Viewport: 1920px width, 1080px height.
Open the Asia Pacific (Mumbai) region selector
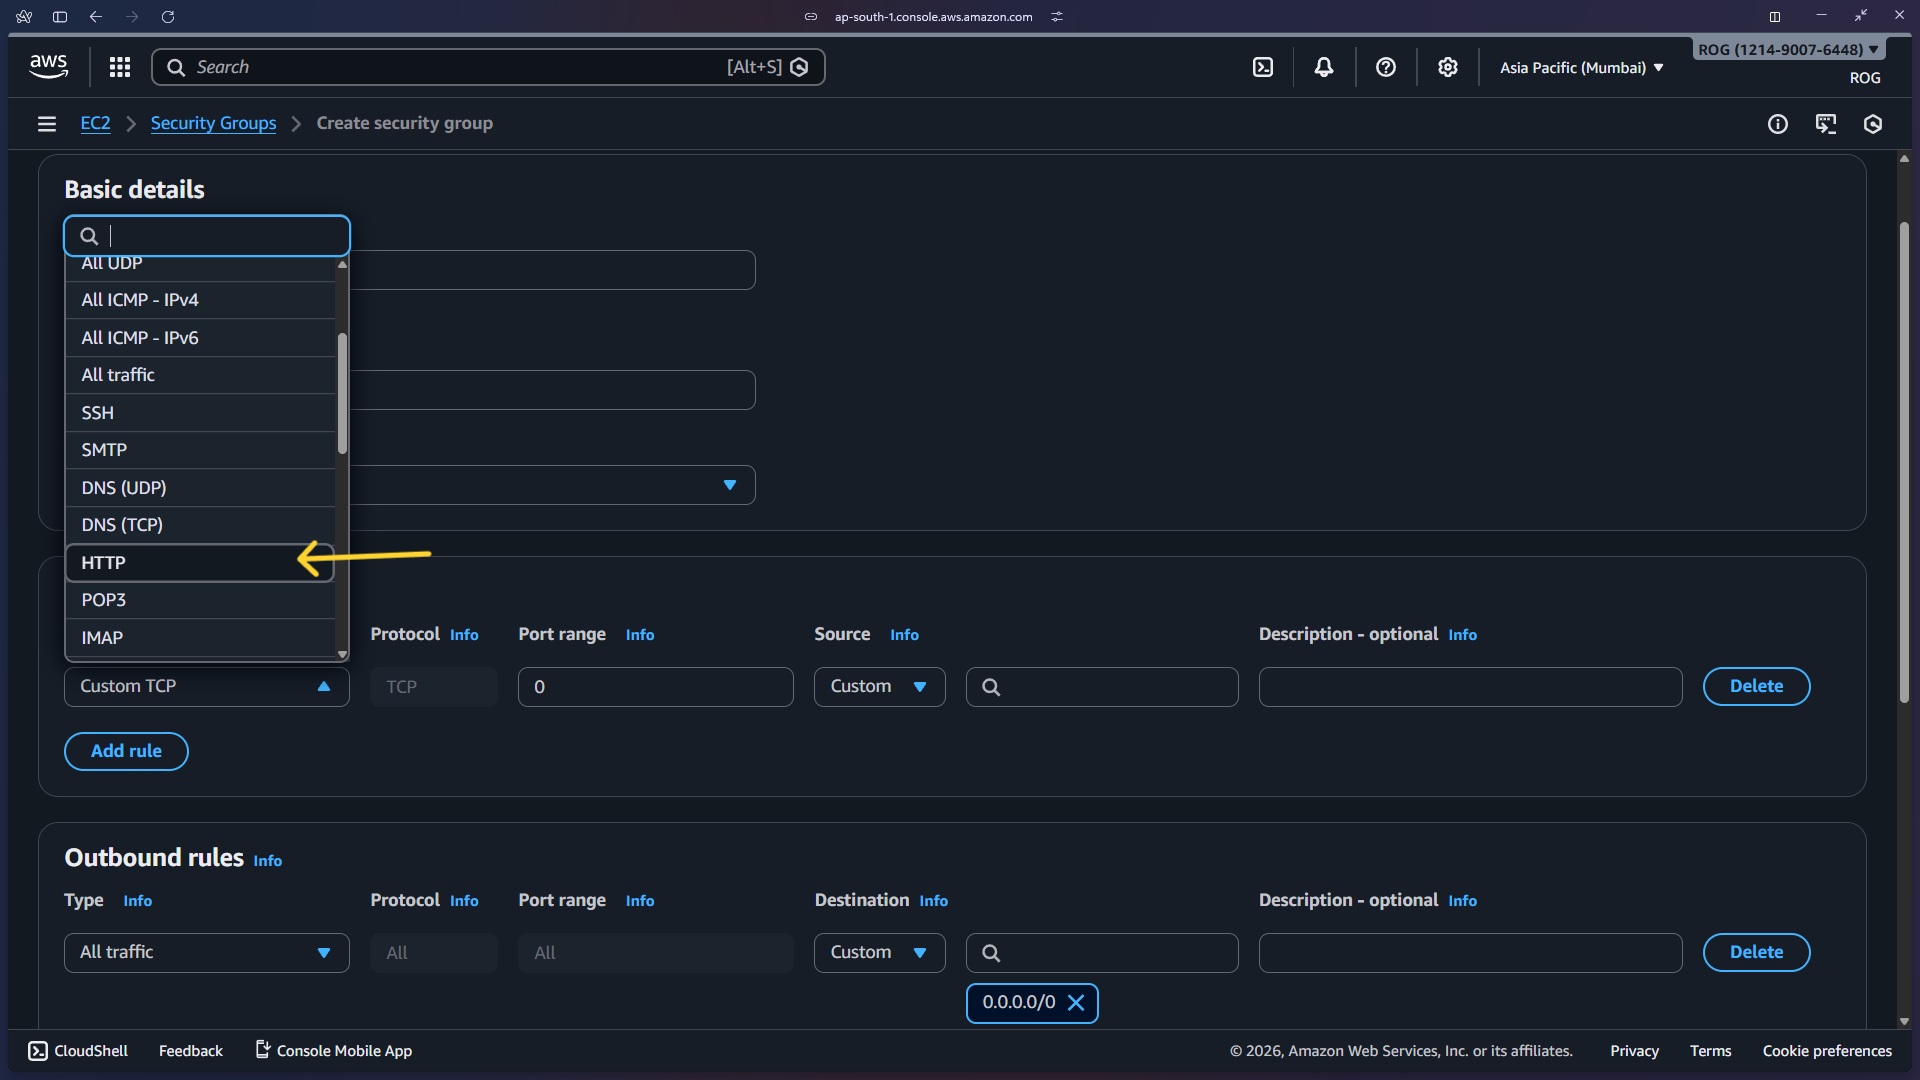[x=1578, y=67]
